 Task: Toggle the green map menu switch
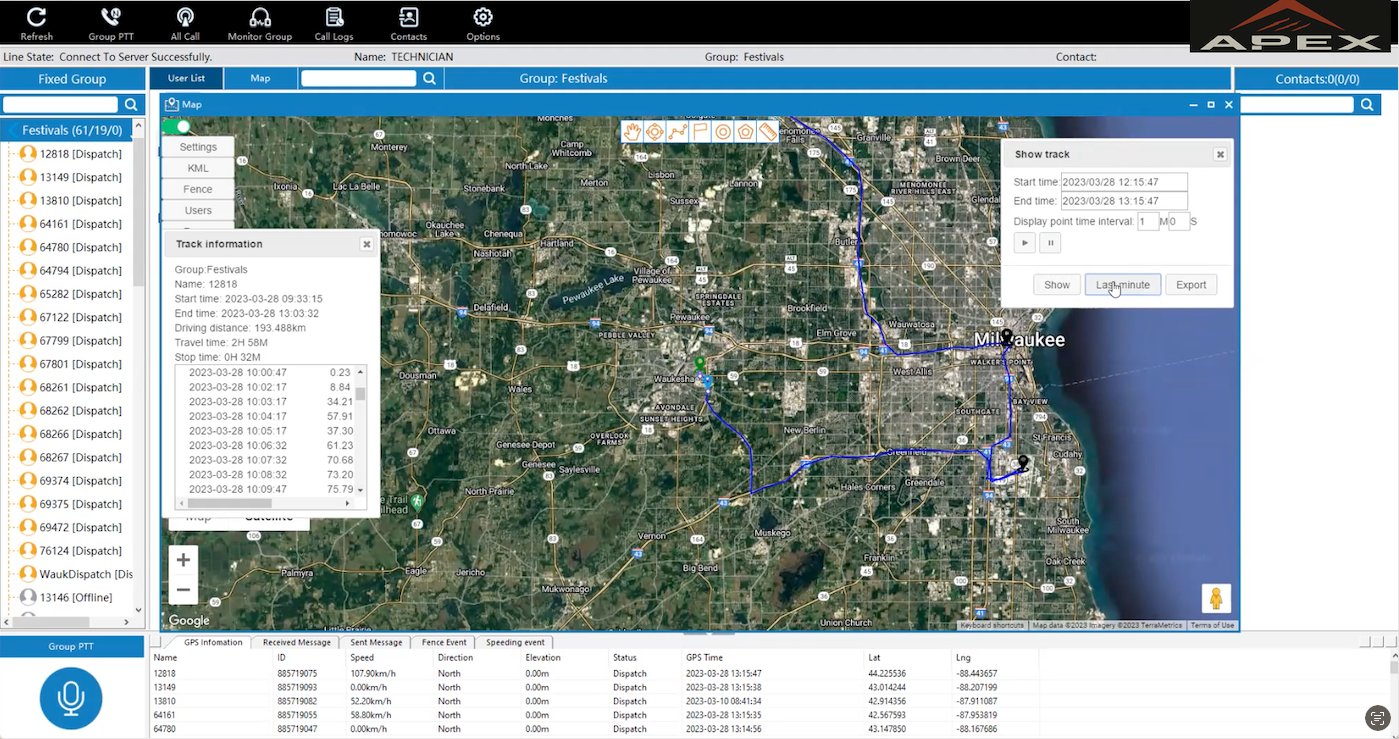177,127
